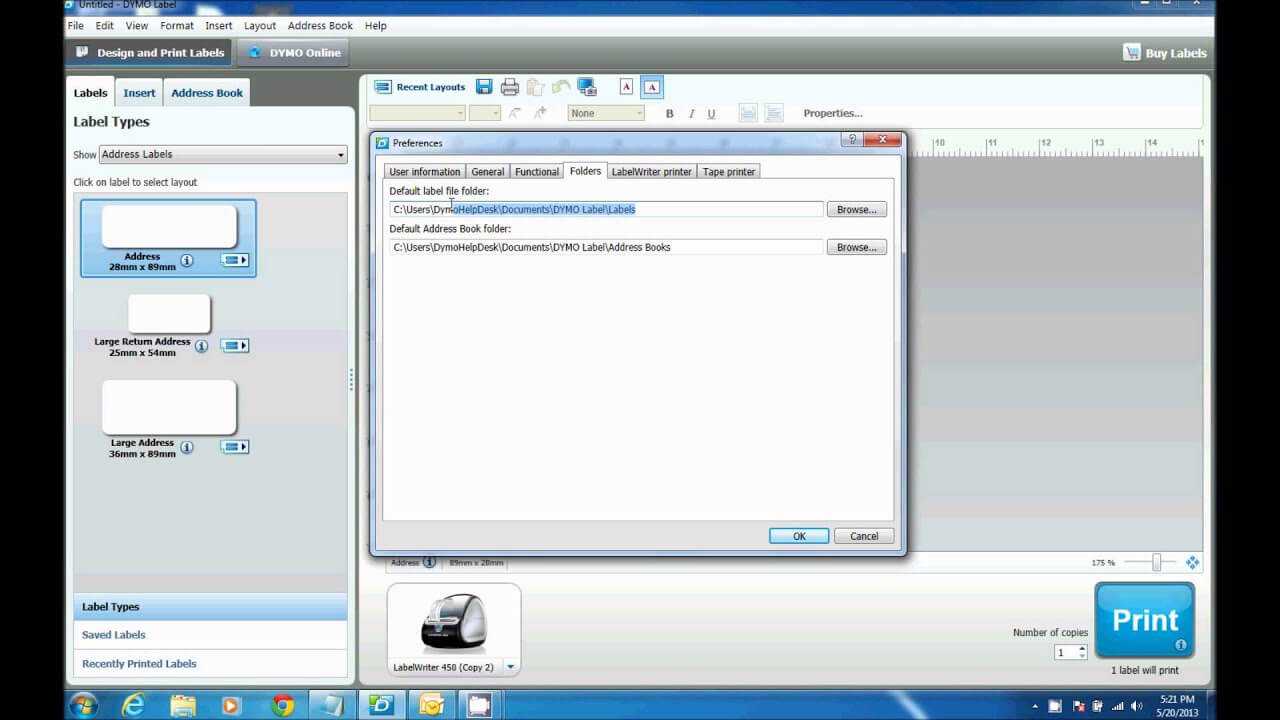Click the info icon beside Address 89mm x 28mm
The width and height of the screenshot is (1280, 720).
(x=429, y=562)
